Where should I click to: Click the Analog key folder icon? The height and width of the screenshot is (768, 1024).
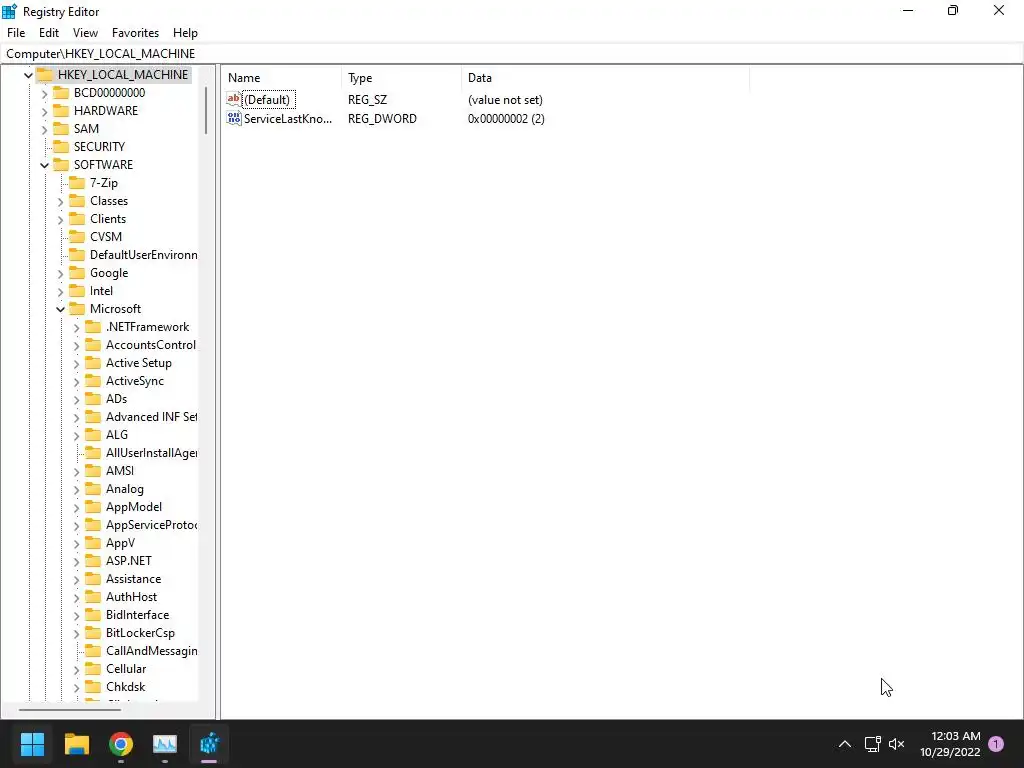click(93, 488)
